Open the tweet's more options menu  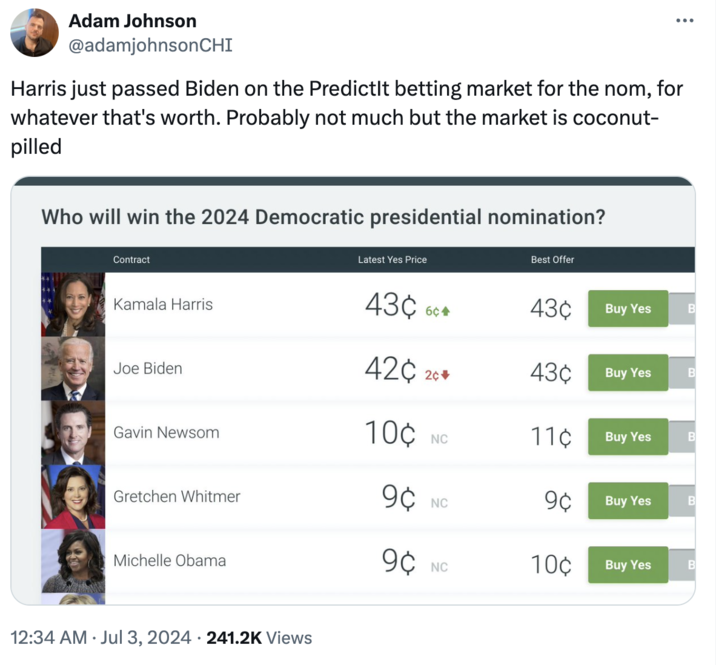(684, 21)
